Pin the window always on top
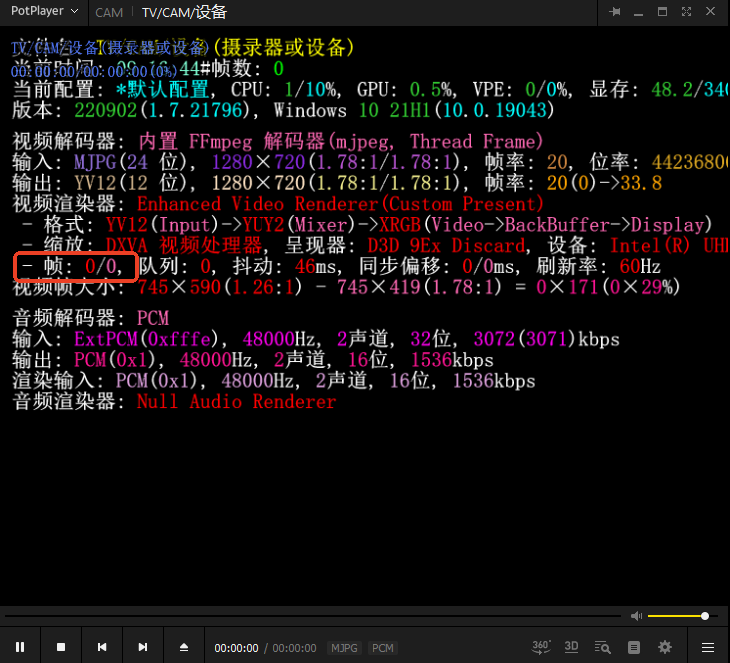The image size is (730, 663). (x=614, y=12)
